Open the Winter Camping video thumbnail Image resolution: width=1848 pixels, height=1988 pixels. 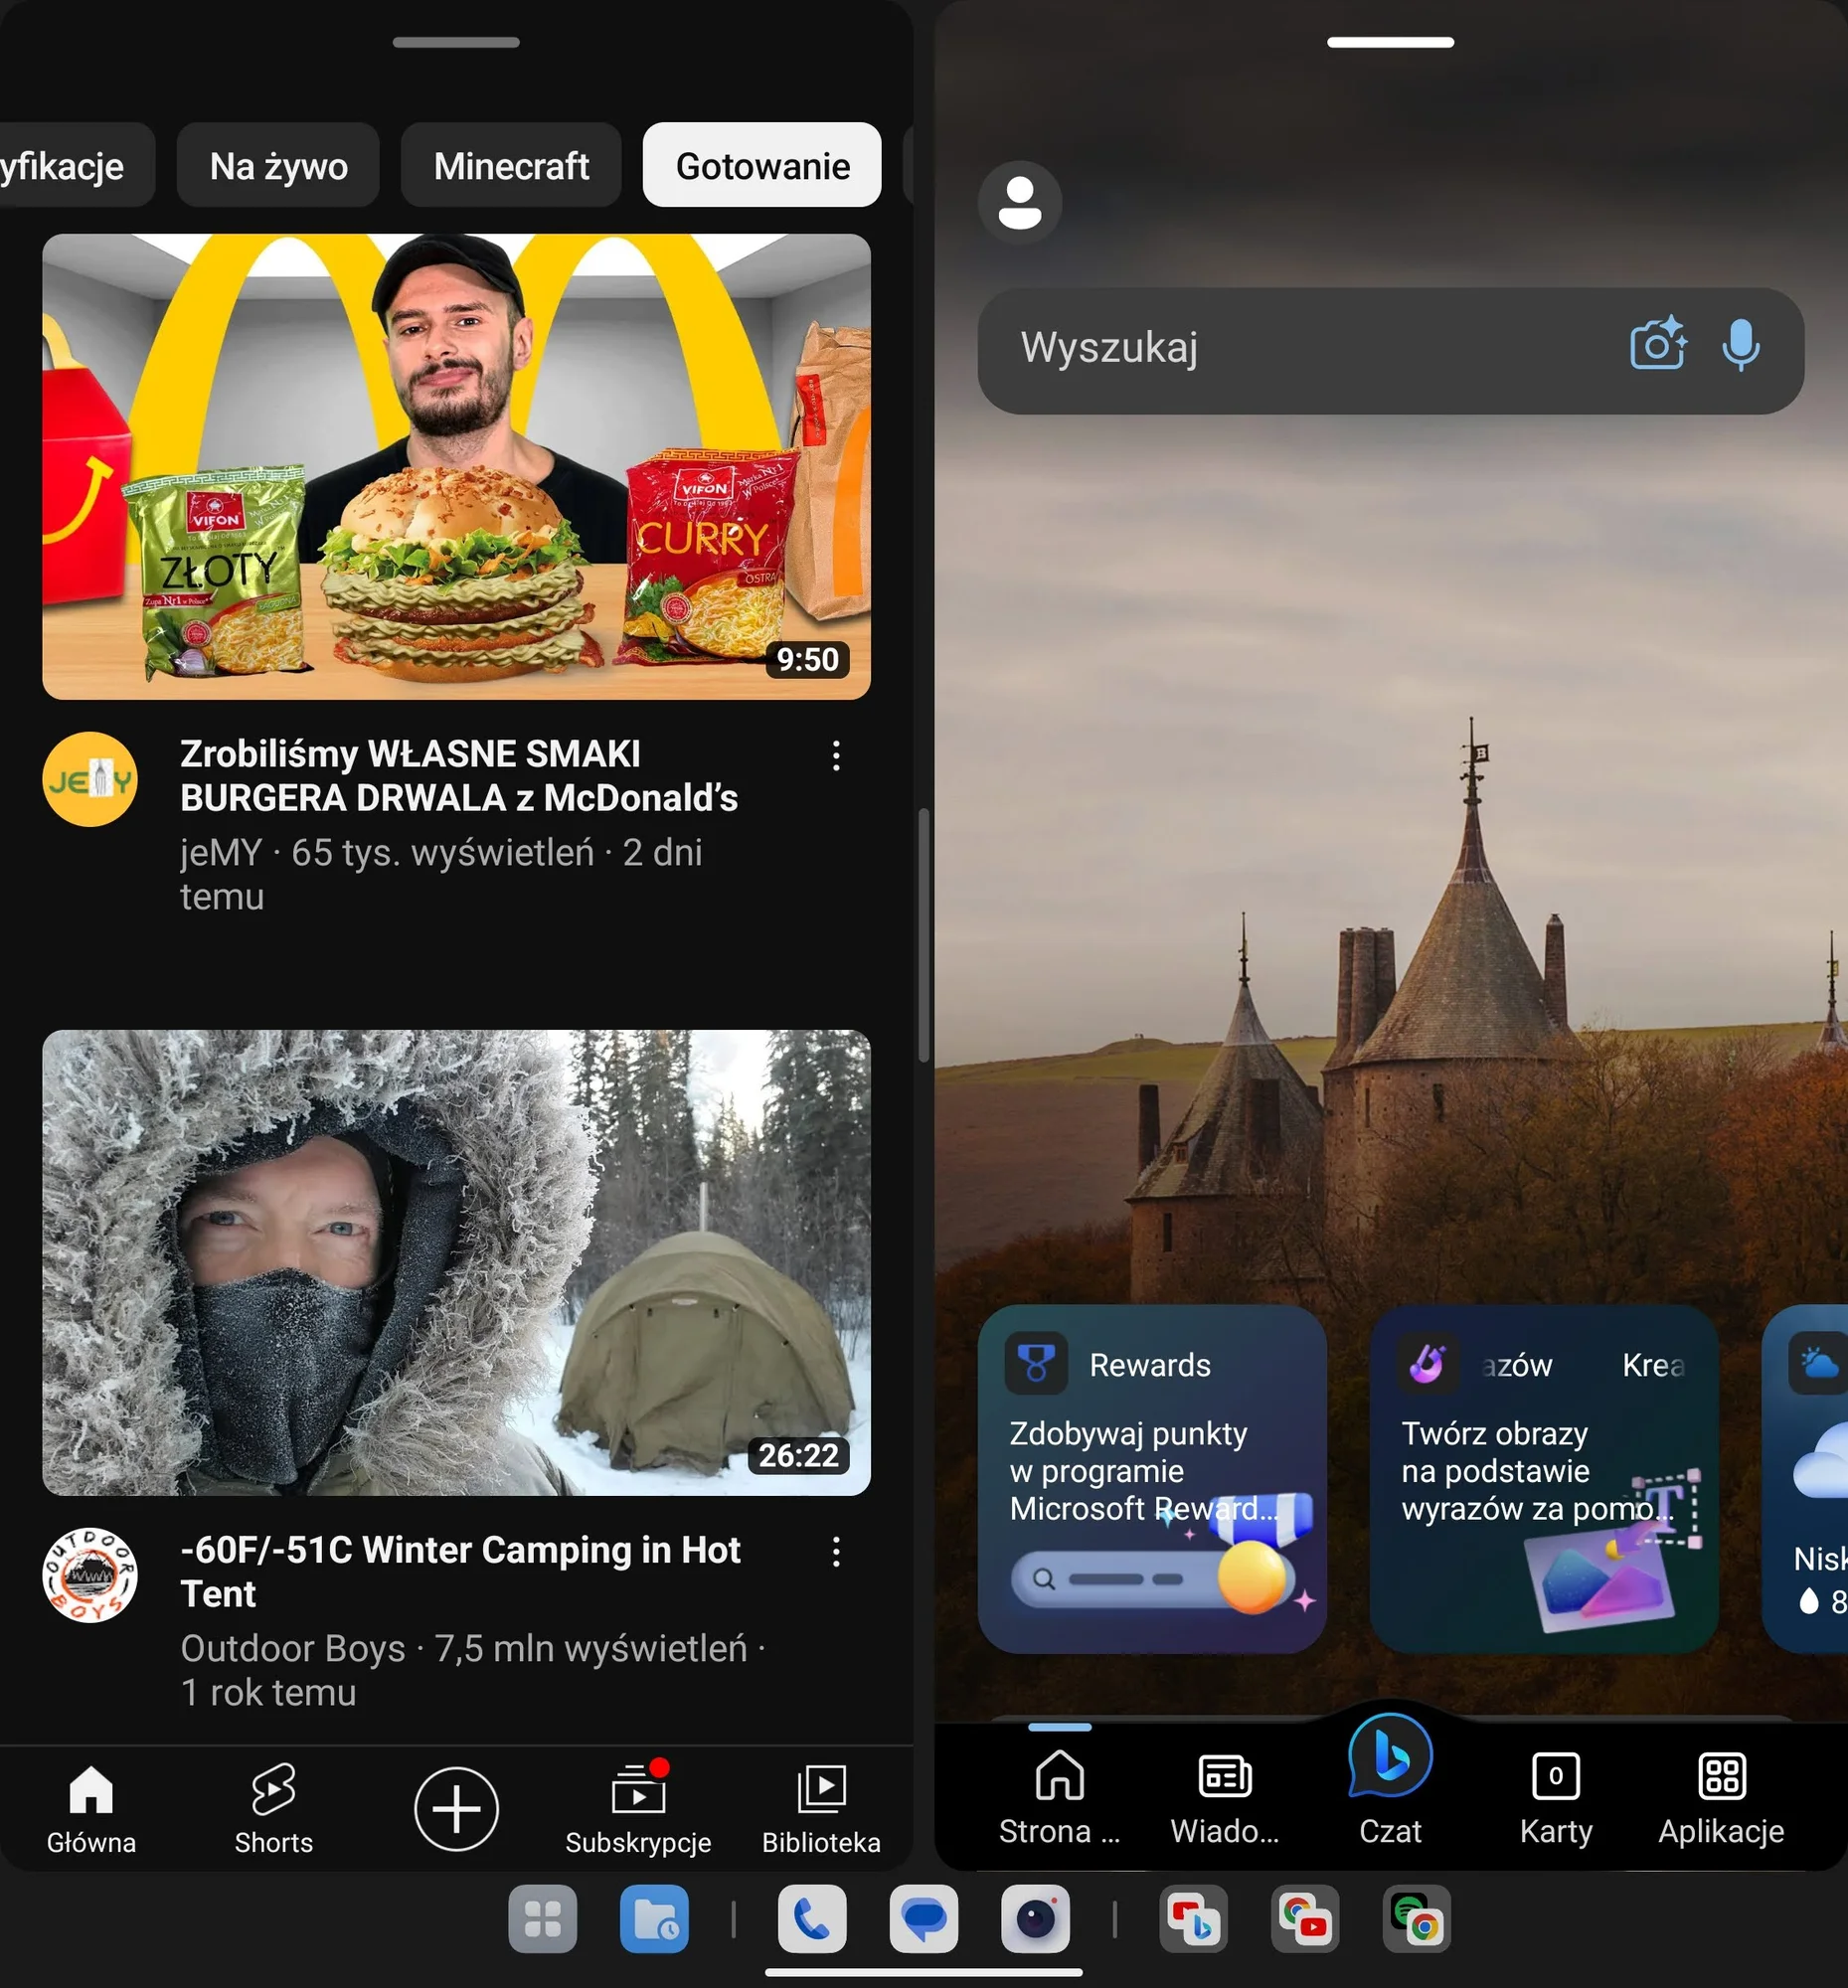point(456,1262)
